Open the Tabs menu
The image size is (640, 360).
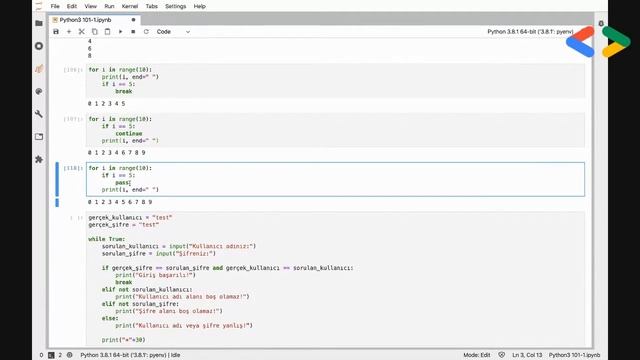151,6
